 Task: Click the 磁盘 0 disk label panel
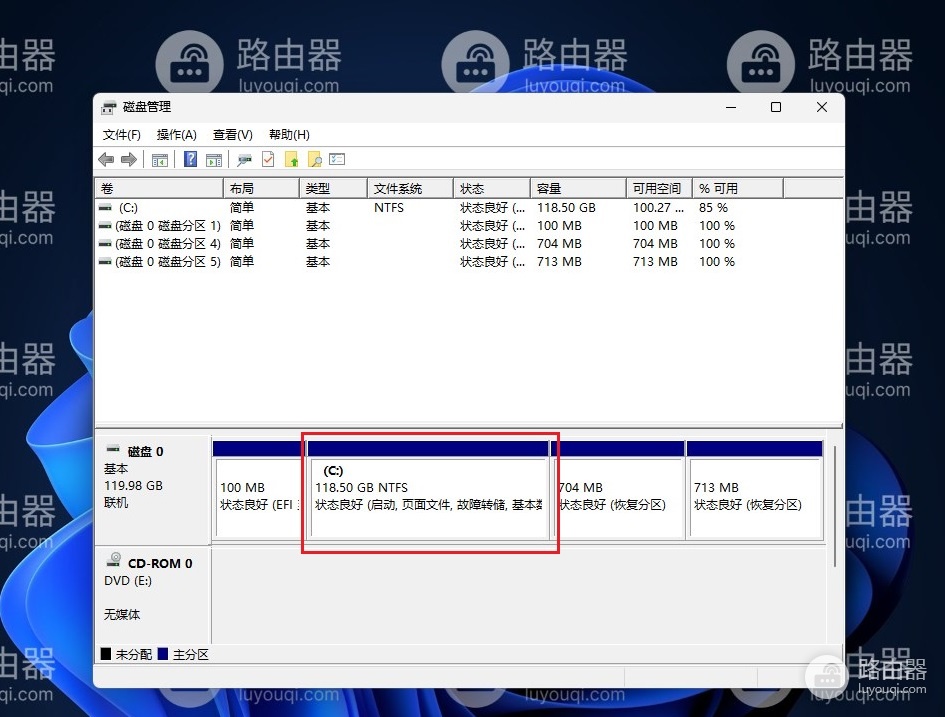pos(153,490)
